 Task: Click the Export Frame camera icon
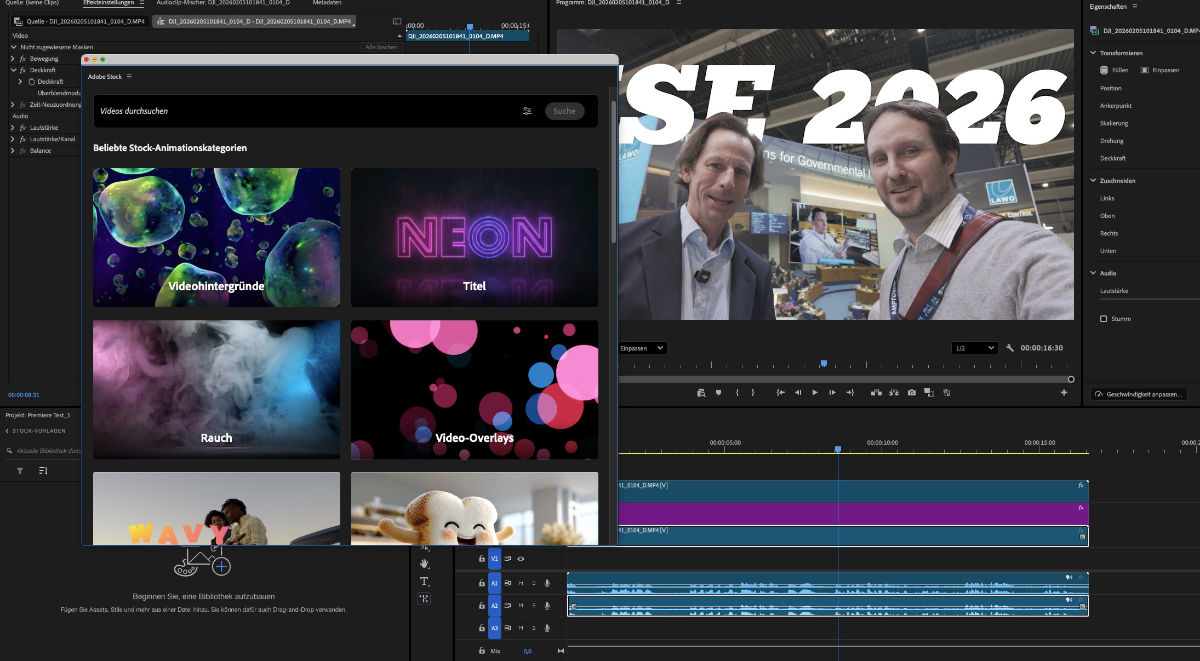912,393
